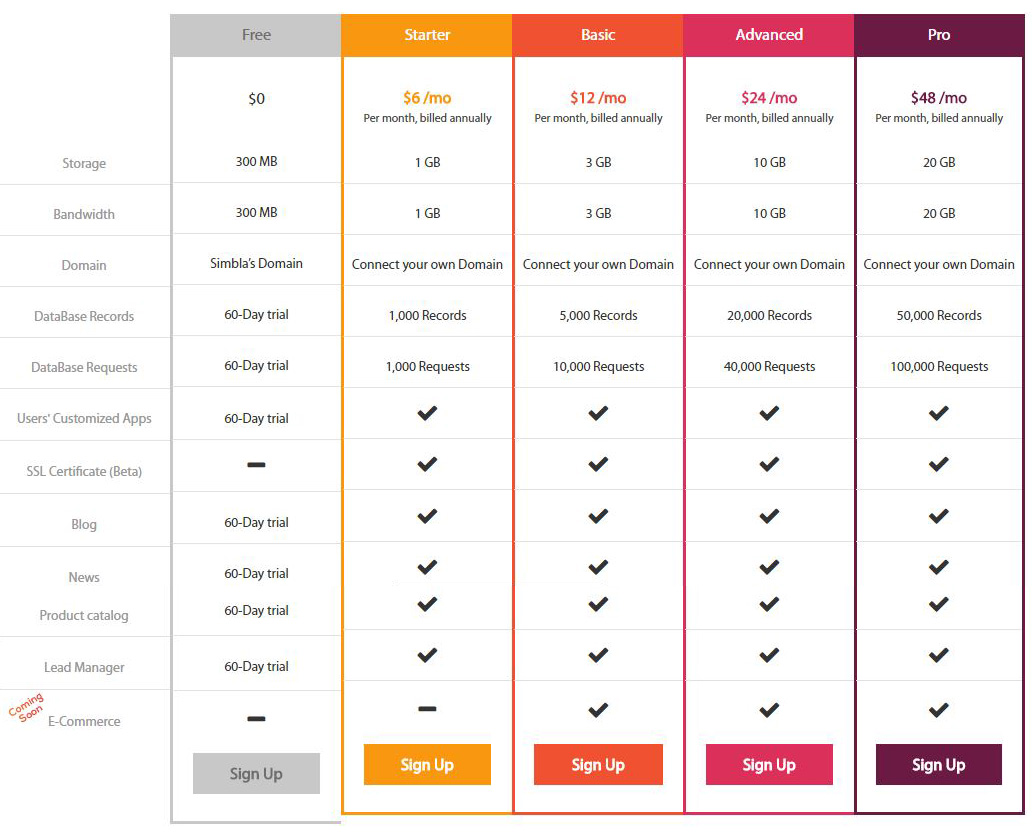Click the Coming Soon badge beside E-Commerce
The image size is (1032, 838).
tap(26, 707)
